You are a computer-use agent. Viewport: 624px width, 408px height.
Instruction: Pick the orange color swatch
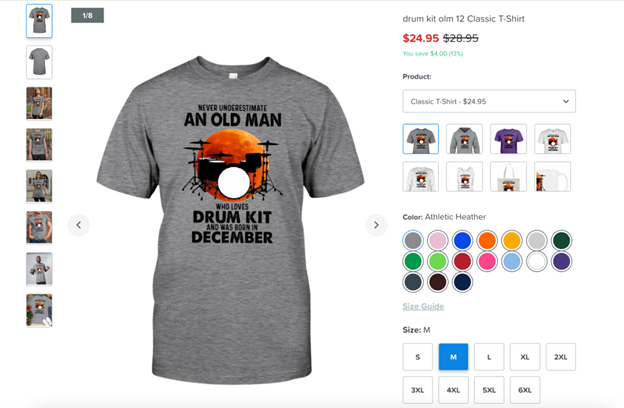pos(487,240)
